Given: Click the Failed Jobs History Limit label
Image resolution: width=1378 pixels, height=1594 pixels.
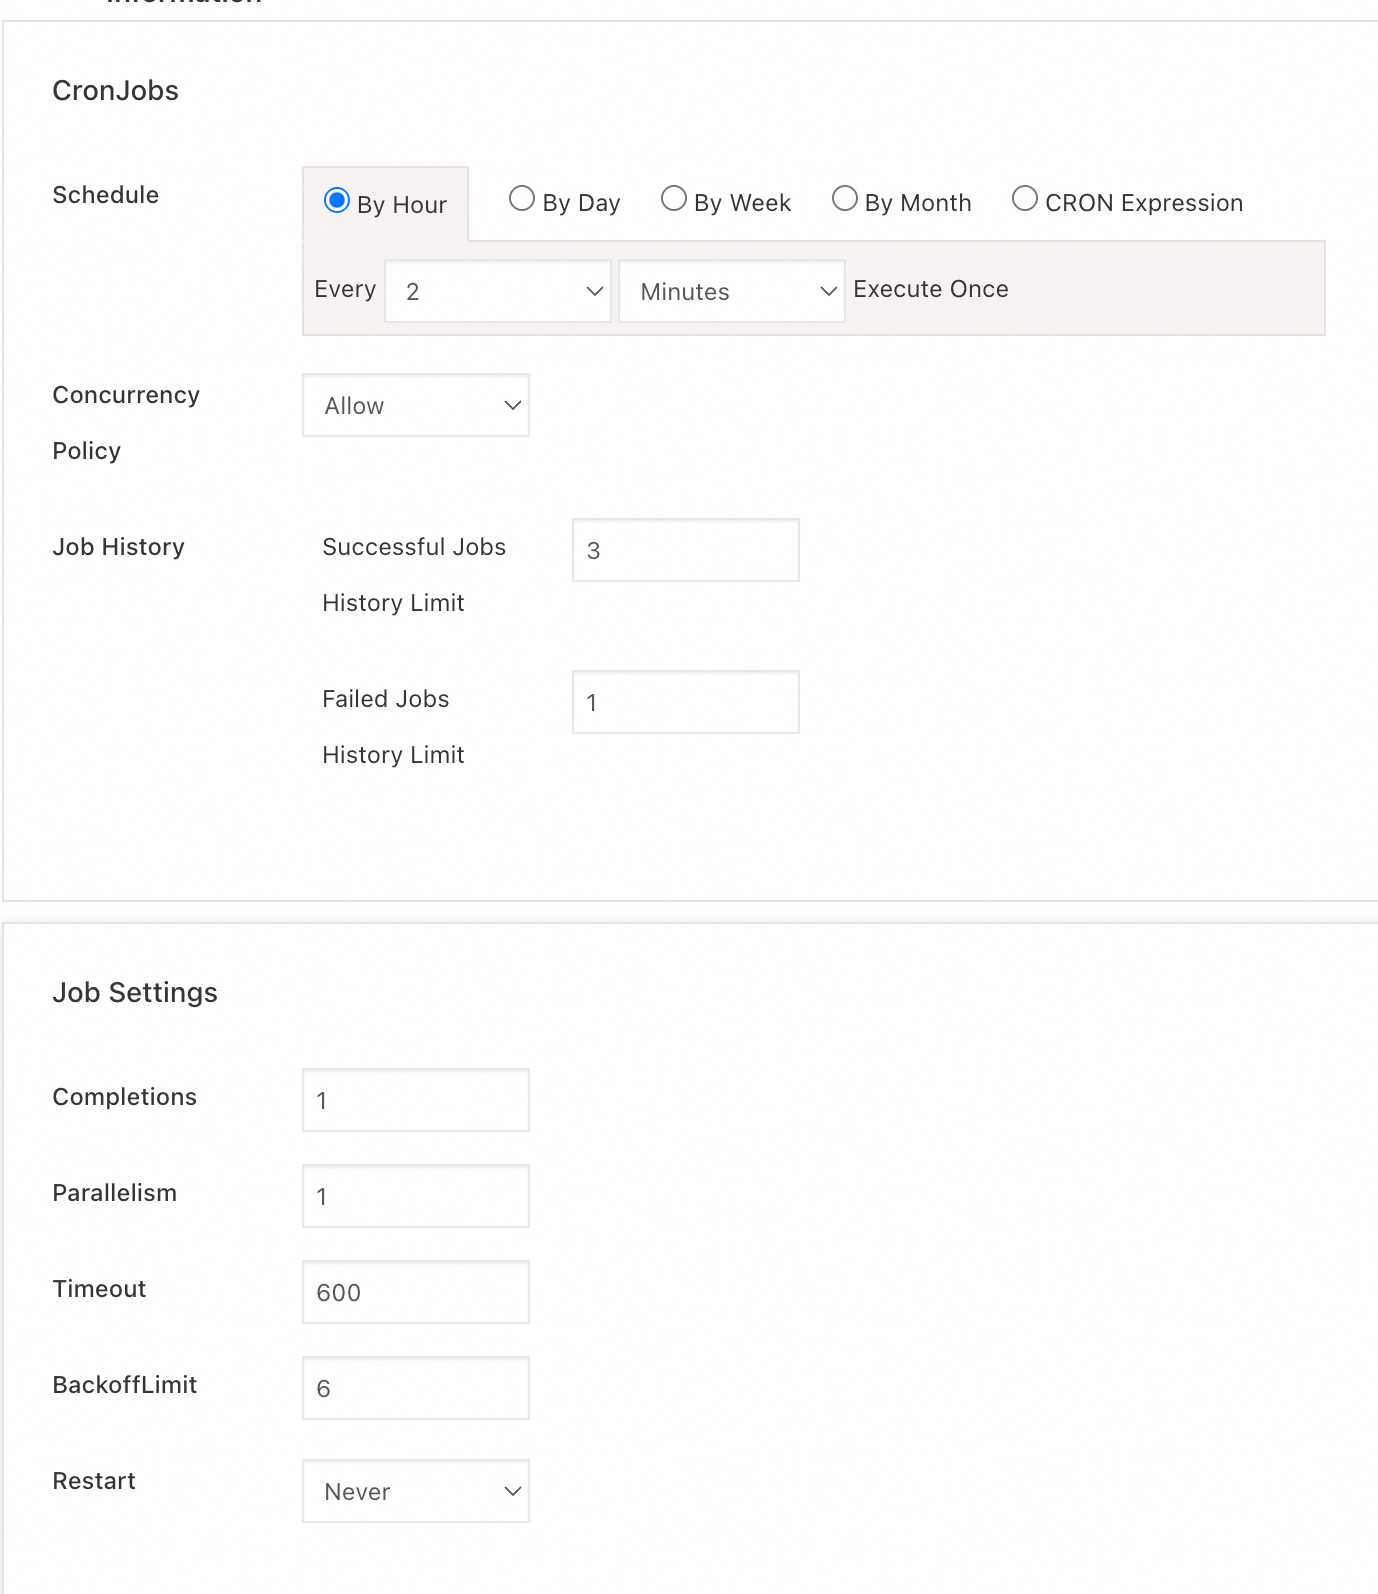Looking at the screenshot, I should (x=393, y=727).
